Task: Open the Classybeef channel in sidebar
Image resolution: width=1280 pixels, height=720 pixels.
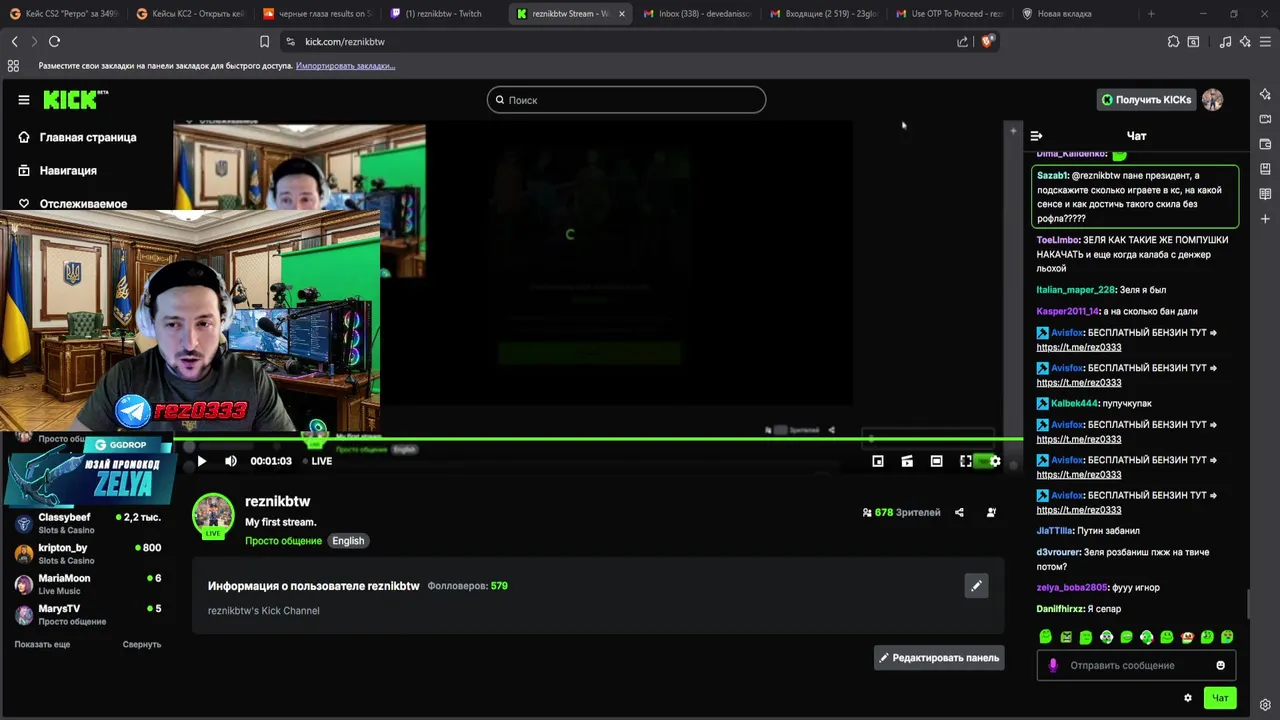Action: pyautogui.click(x=88, y=523)
